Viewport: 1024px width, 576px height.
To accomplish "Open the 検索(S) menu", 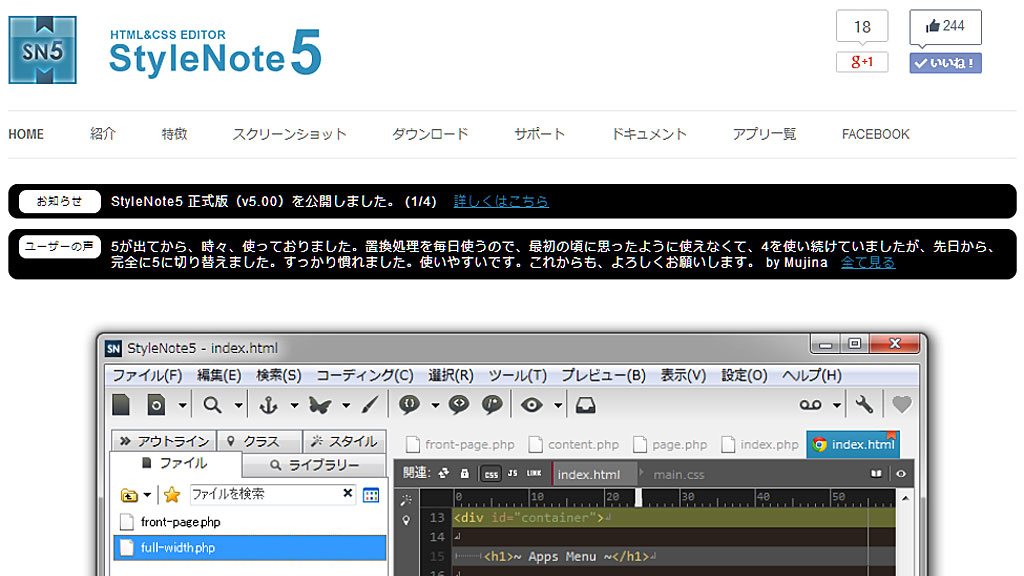I will tap(279, 376).
